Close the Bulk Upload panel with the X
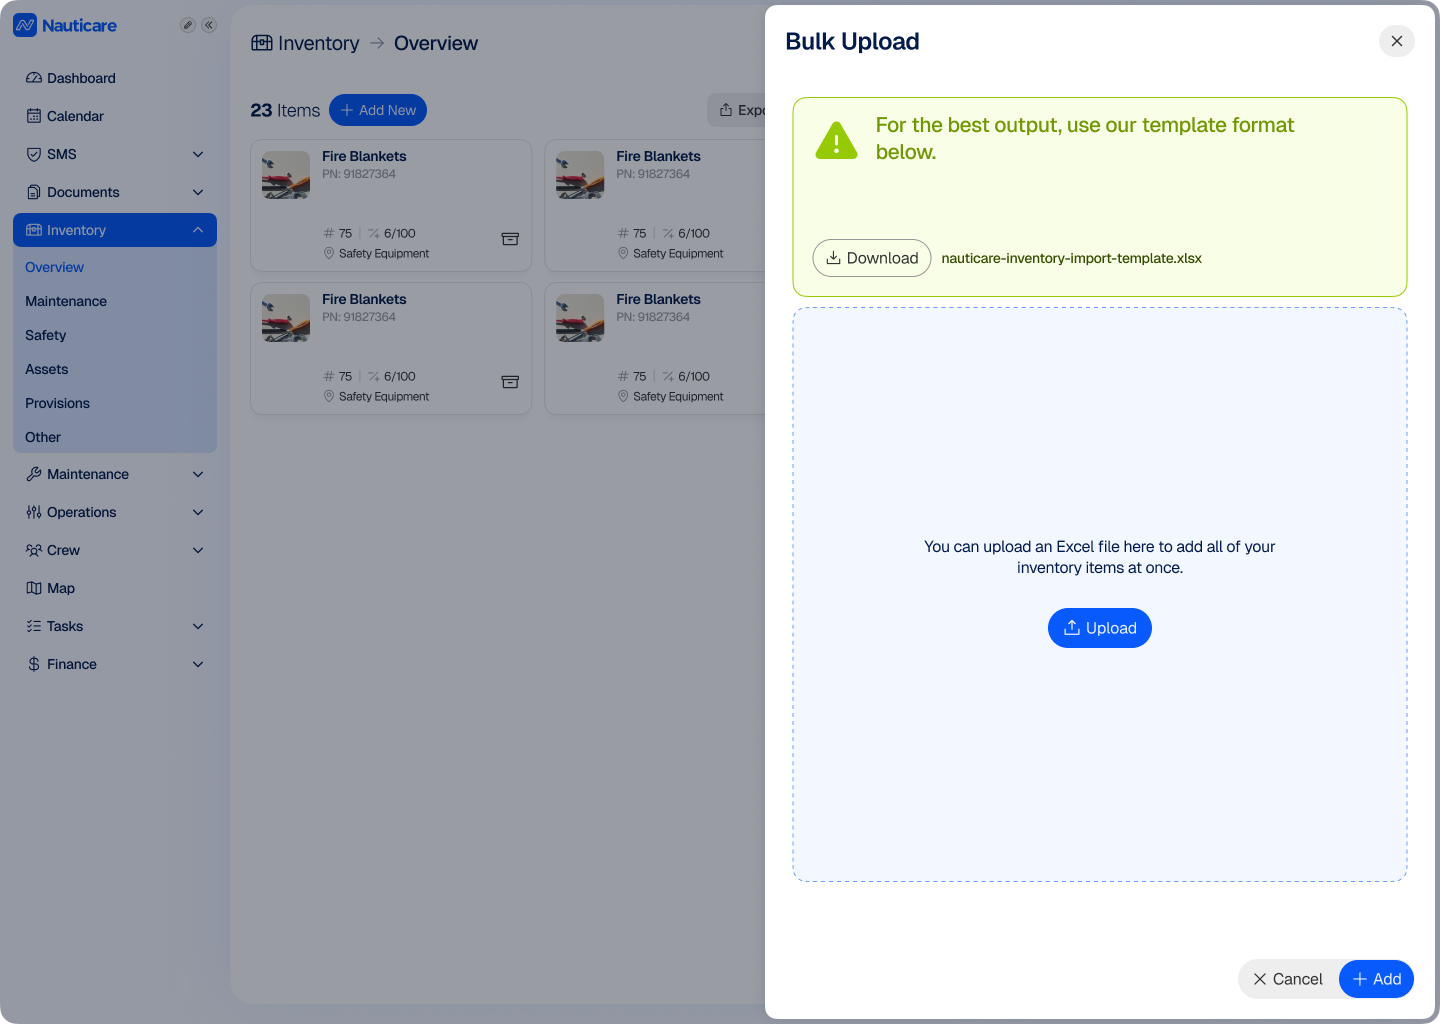The image size is (1440, 1024). click(1397, 41)
